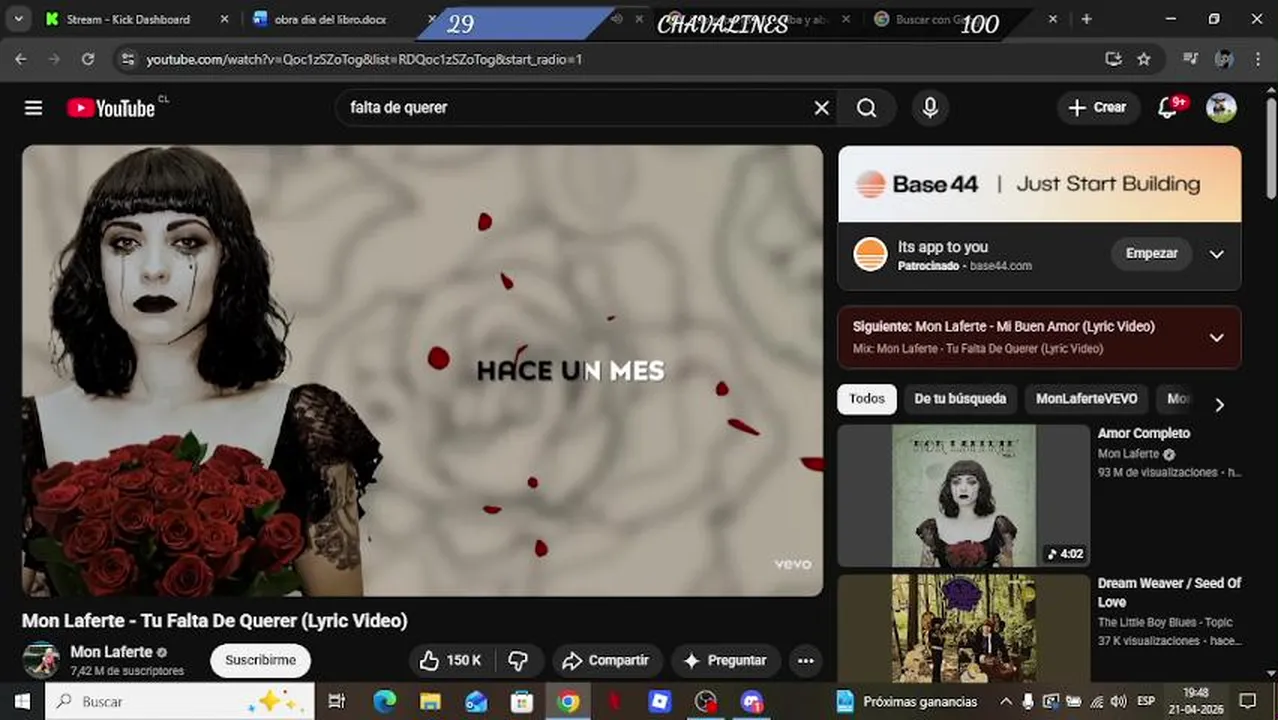Open a new browser tab
The image size is (1278, 720).
[1086, 19]
